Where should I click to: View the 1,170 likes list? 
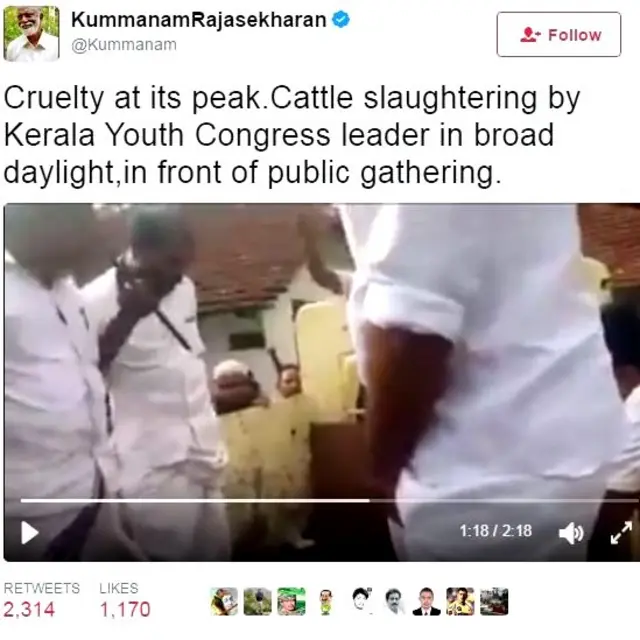(x=125, y=600)
